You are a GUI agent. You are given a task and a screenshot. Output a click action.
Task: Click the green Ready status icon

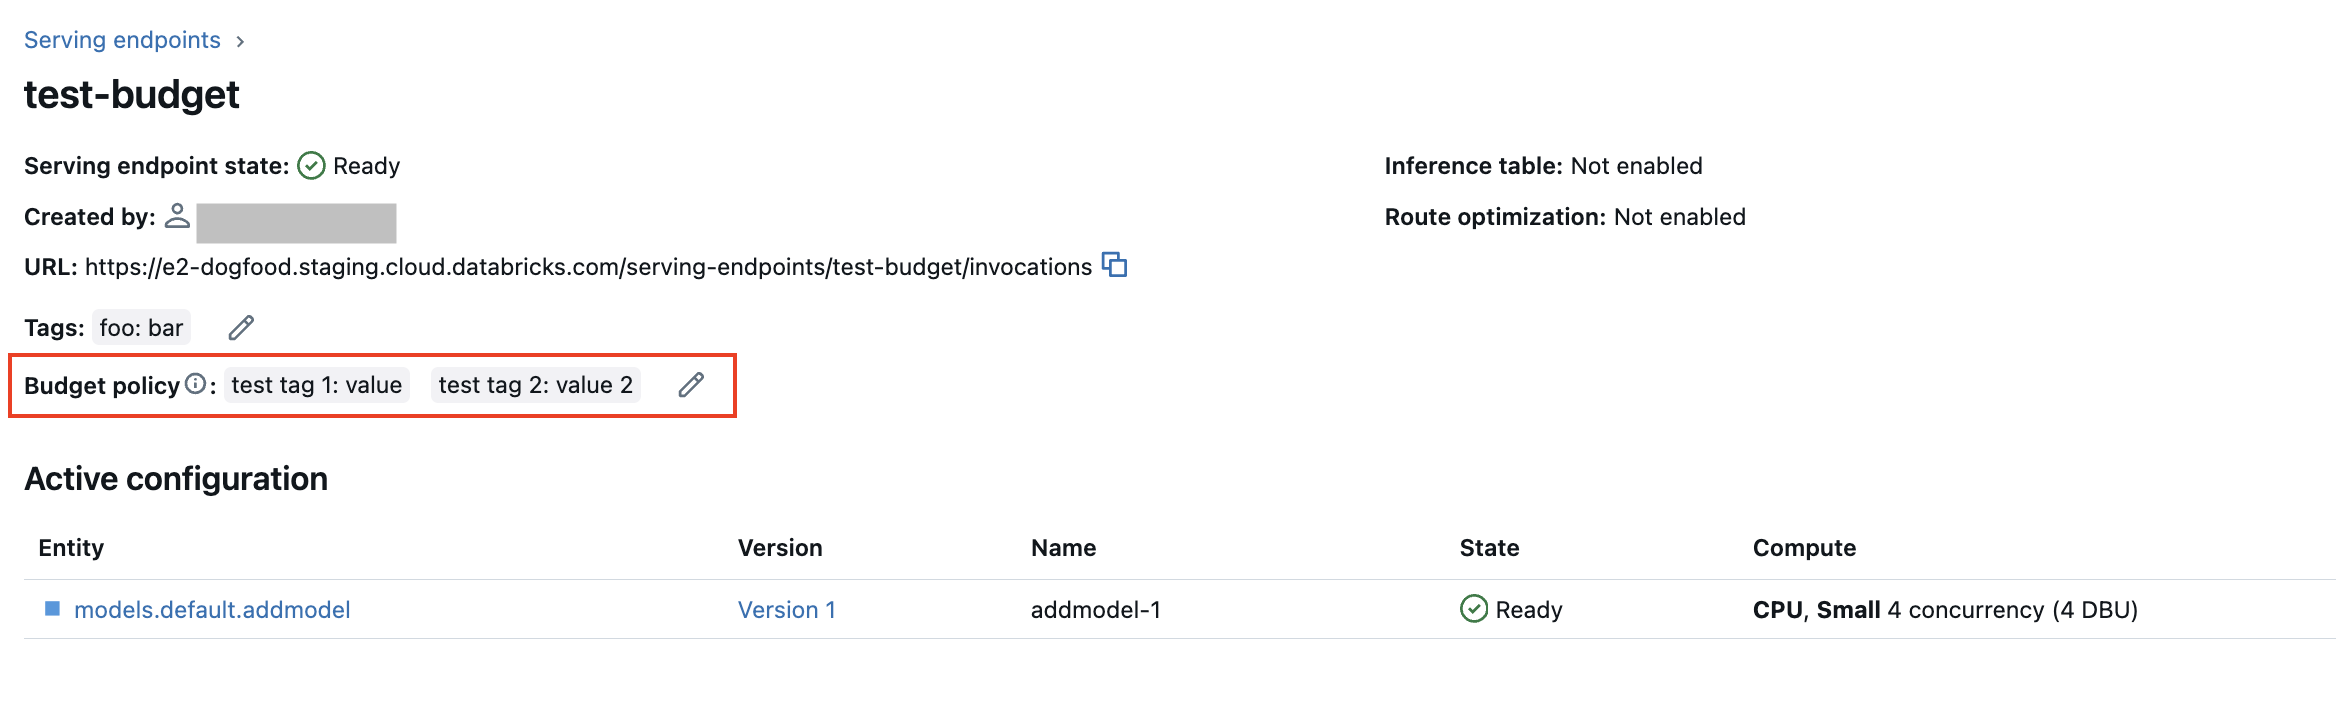coord(311,165)
